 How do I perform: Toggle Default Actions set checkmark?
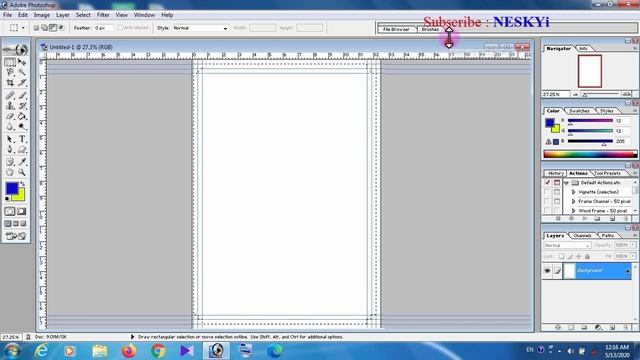547,182
